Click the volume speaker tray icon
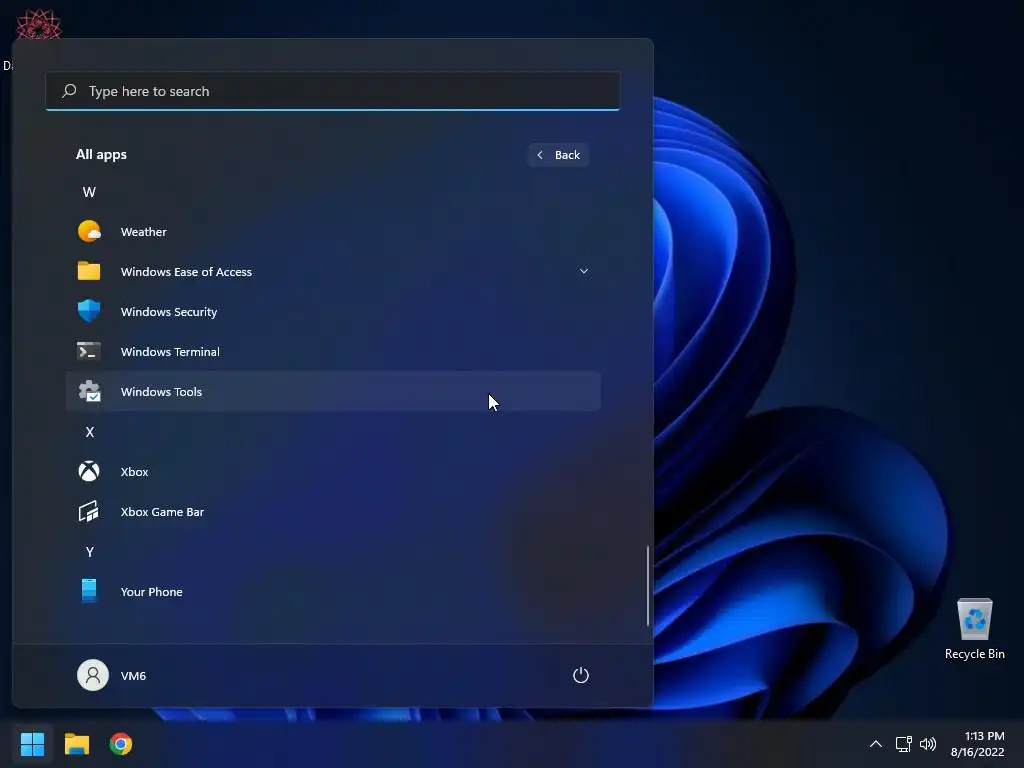Viewport: 1024px width, 768px height. click(927, 744)
